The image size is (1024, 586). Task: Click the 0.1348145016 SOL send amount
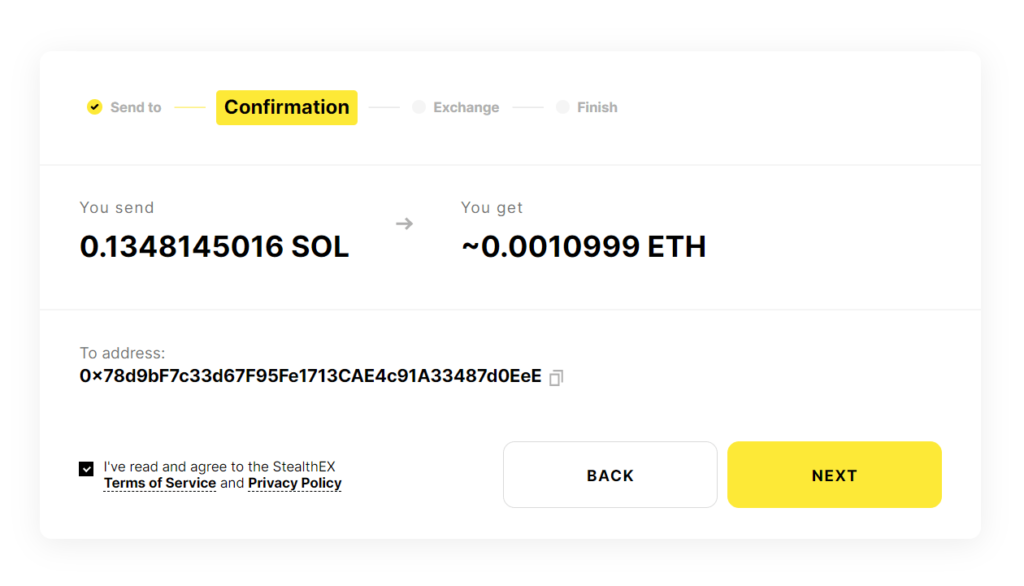pos(214,247)
